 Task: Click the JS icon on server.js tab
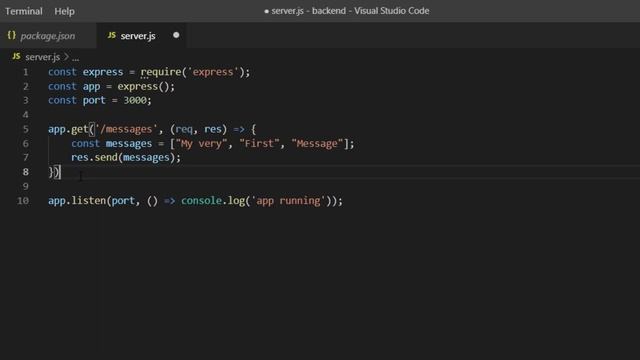[x=111, y=35]
